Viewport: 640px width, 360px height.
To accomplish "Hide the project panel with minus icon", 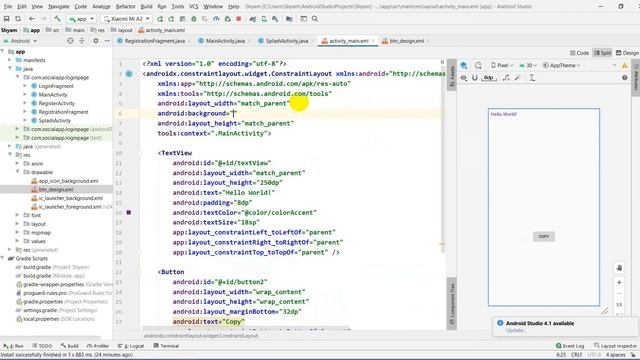I will pyautogui.click(x=107, y=41).
